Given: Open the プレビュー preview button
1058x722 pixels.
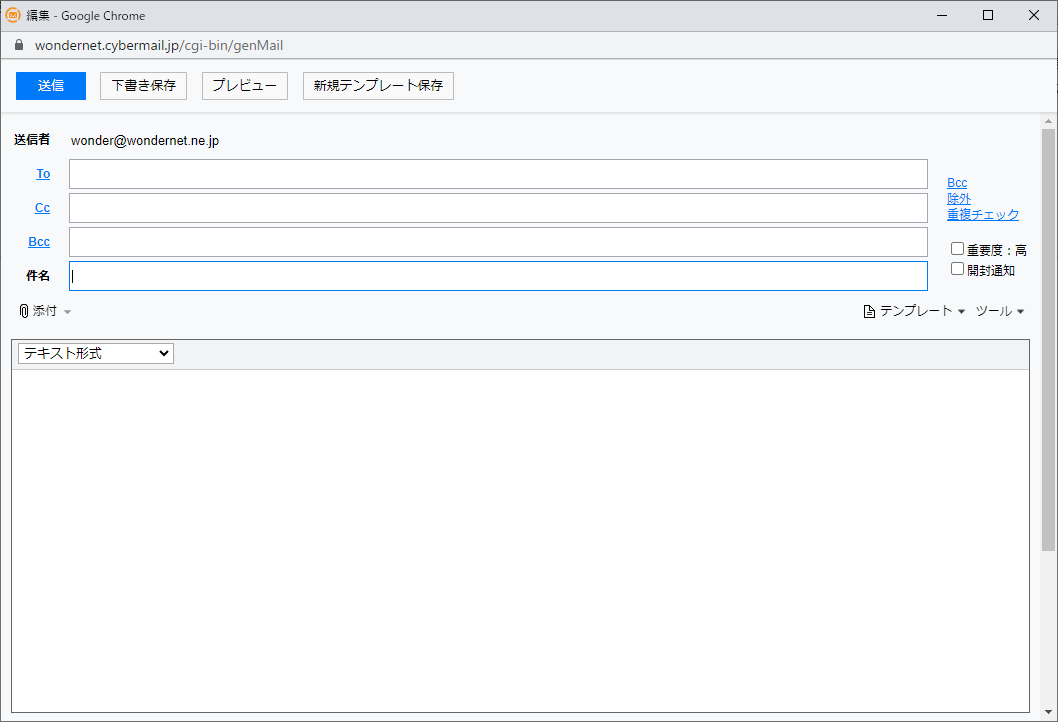Looking at the screenshot, I should click(245, 86).
